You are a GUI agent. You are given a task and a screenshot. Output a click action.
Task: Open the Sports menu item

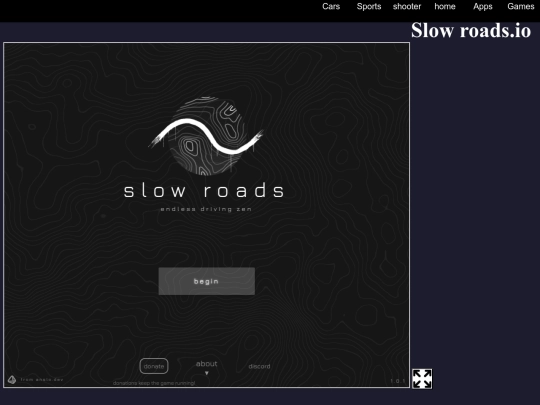point(369,7)
